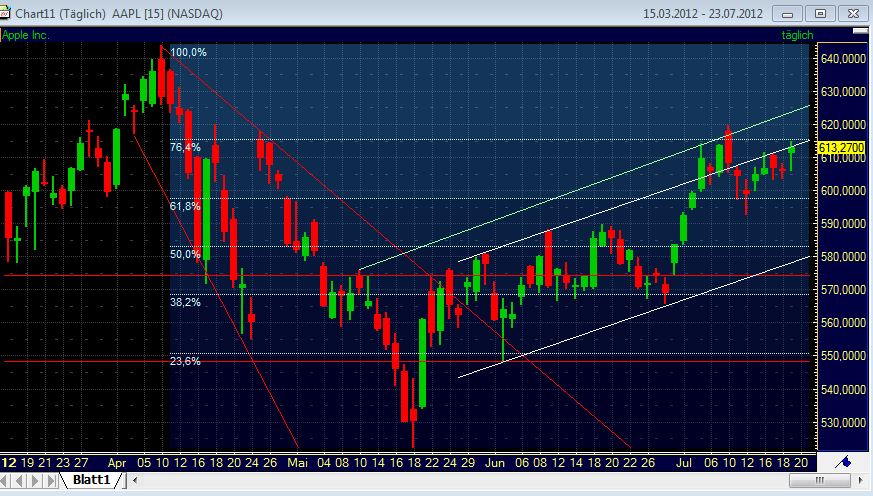Click the horizontal scrollbar thumb

tap(818, 480)
